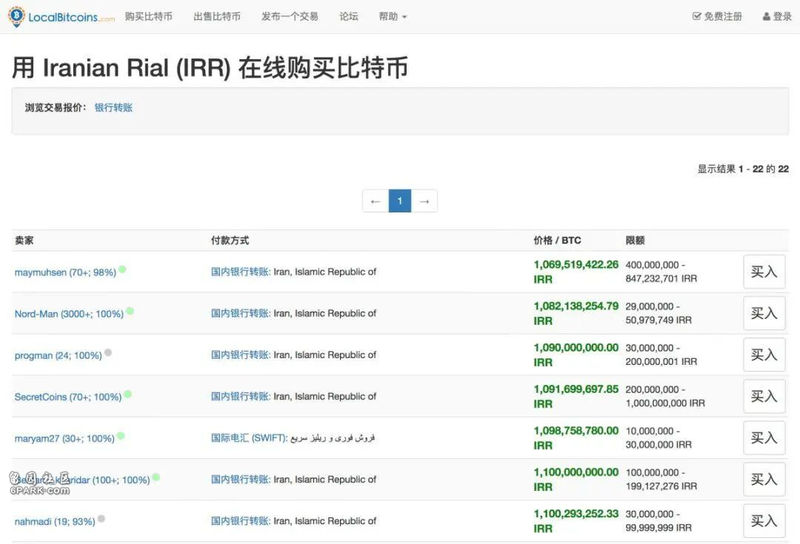Open 国际电汇 (SWIFT) link in maryam27 row
This screenshot has width=800, height=544.
[249, 438]
